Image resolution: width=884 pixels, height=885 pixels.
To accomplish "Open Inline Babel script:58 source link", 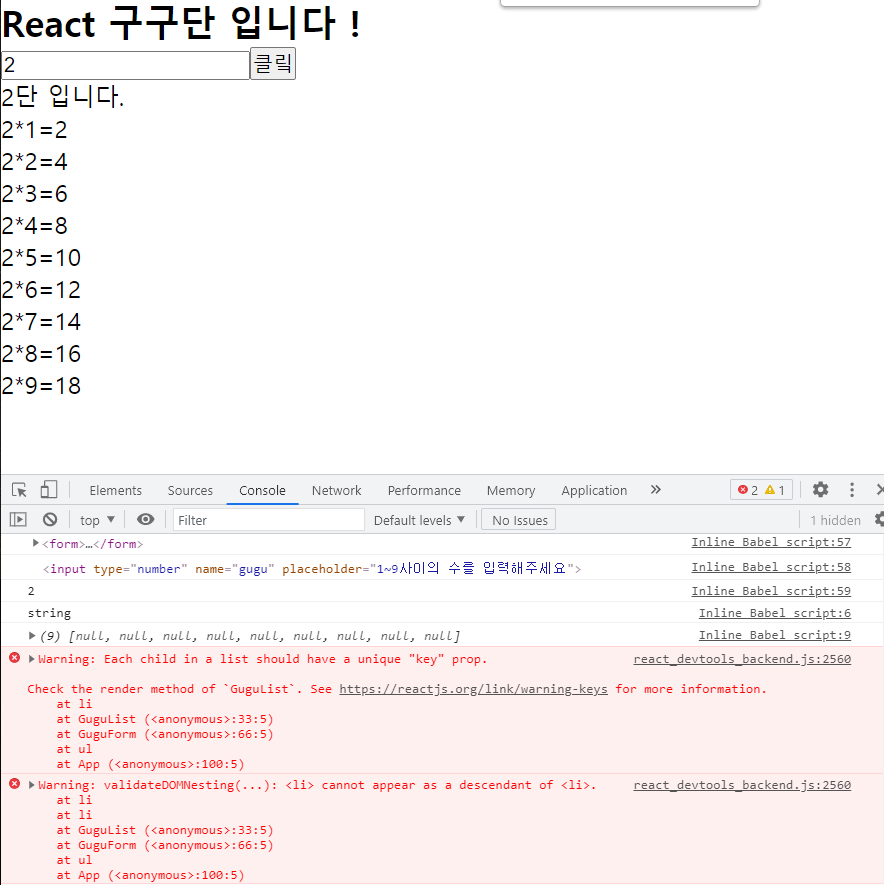I will [771, 567].
